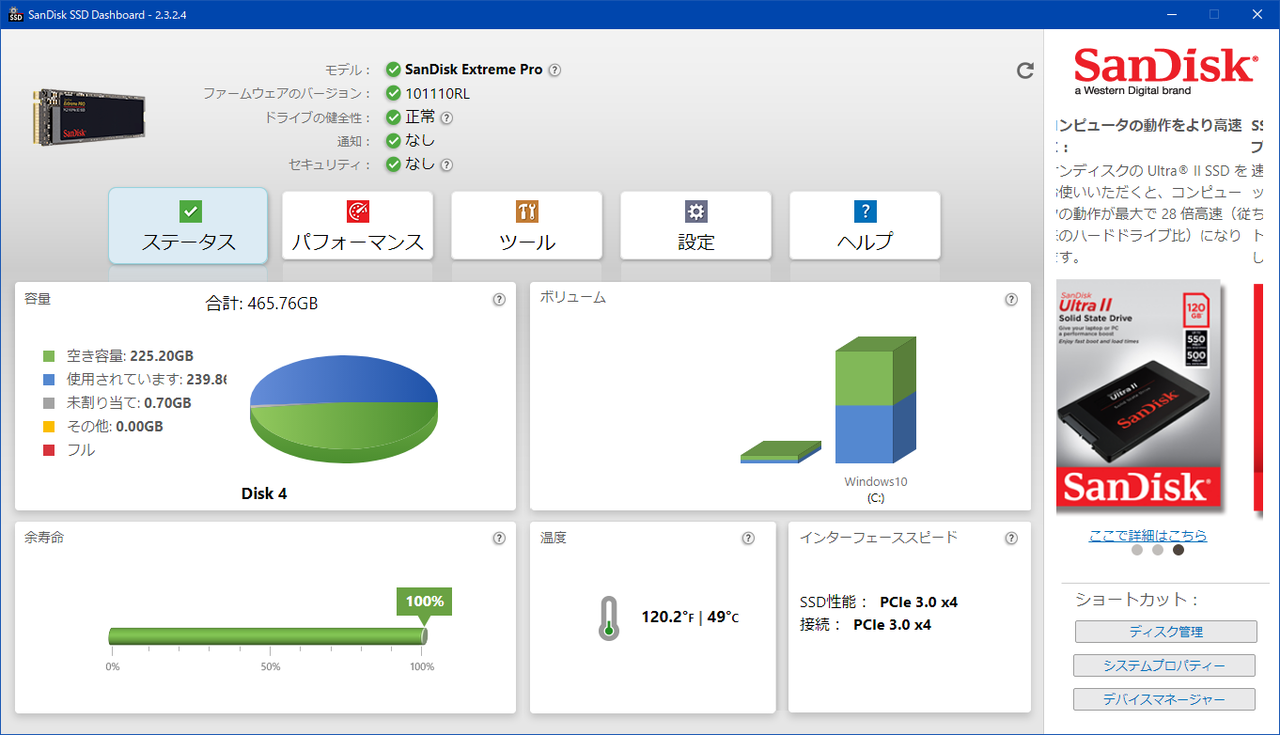Click the SSD性能 PCIe 3.0 x4 text

pos(879,602)
